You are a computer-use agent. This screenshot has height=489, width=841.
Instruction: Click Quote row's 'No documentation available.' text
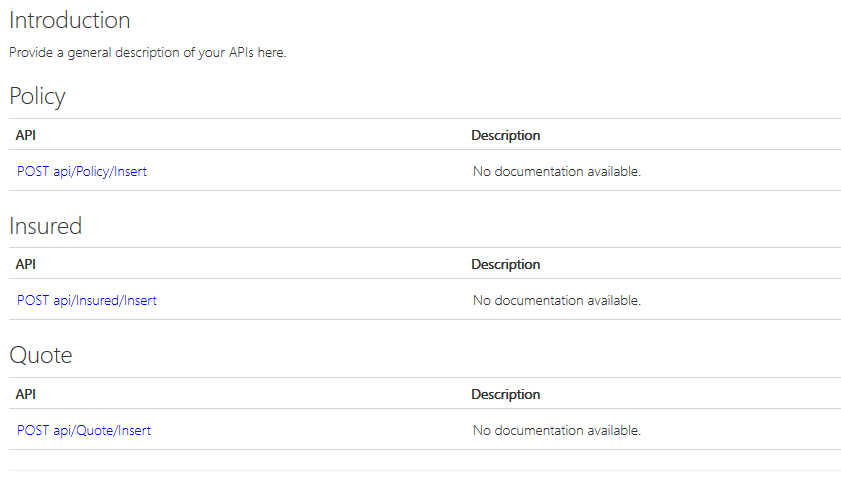(x=557, y=431)
